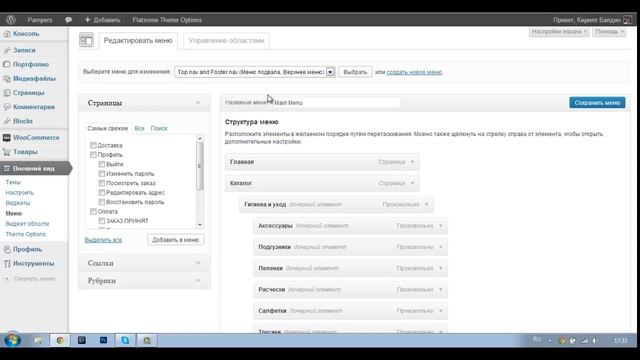Open the Windows Start button

click(12, 340)
